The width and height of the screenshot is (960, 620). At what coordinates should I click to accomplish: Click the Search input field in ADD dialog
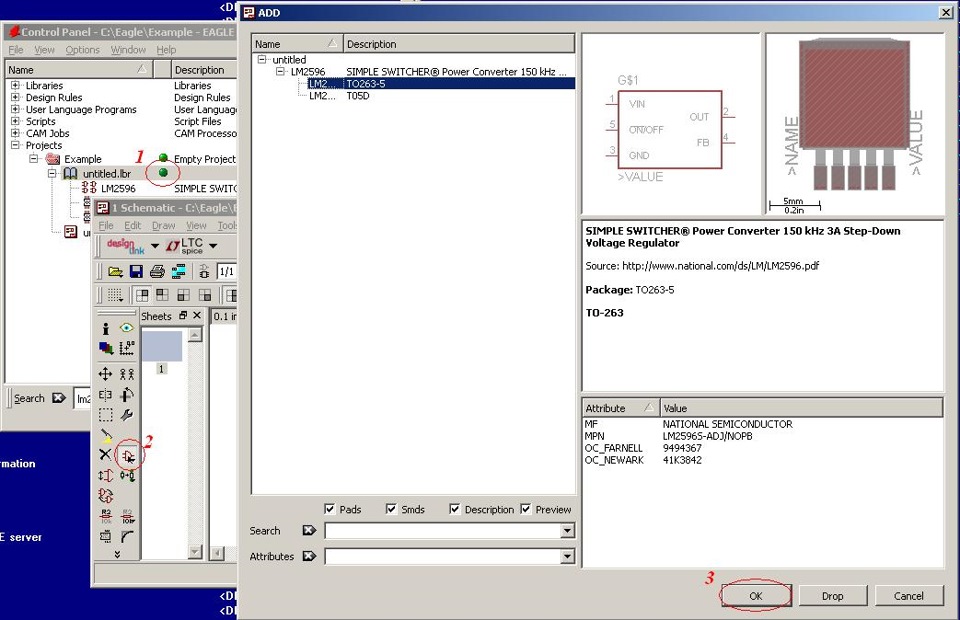(x=443, y=531)
